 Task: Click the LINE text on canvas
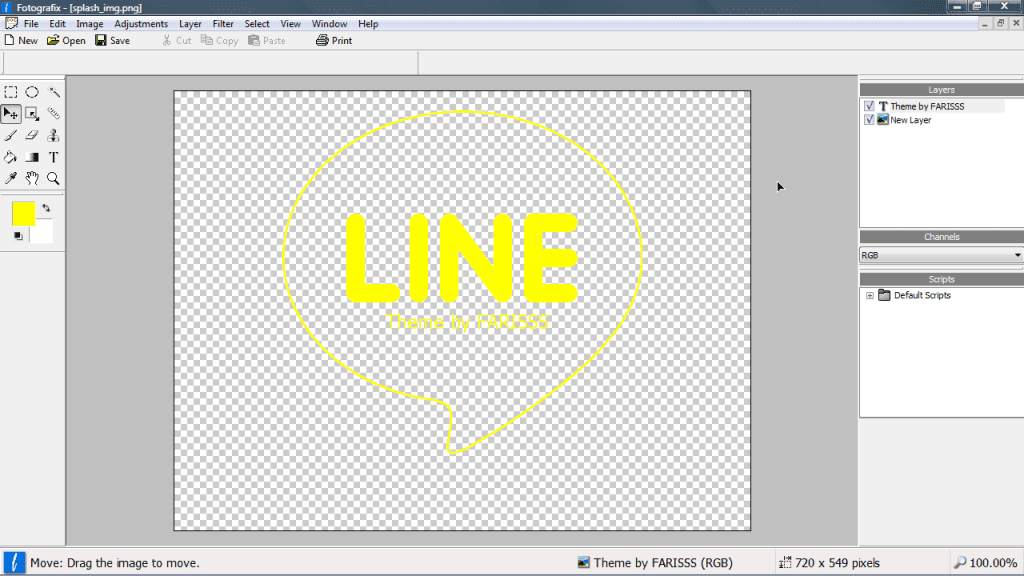pos(462,258)
